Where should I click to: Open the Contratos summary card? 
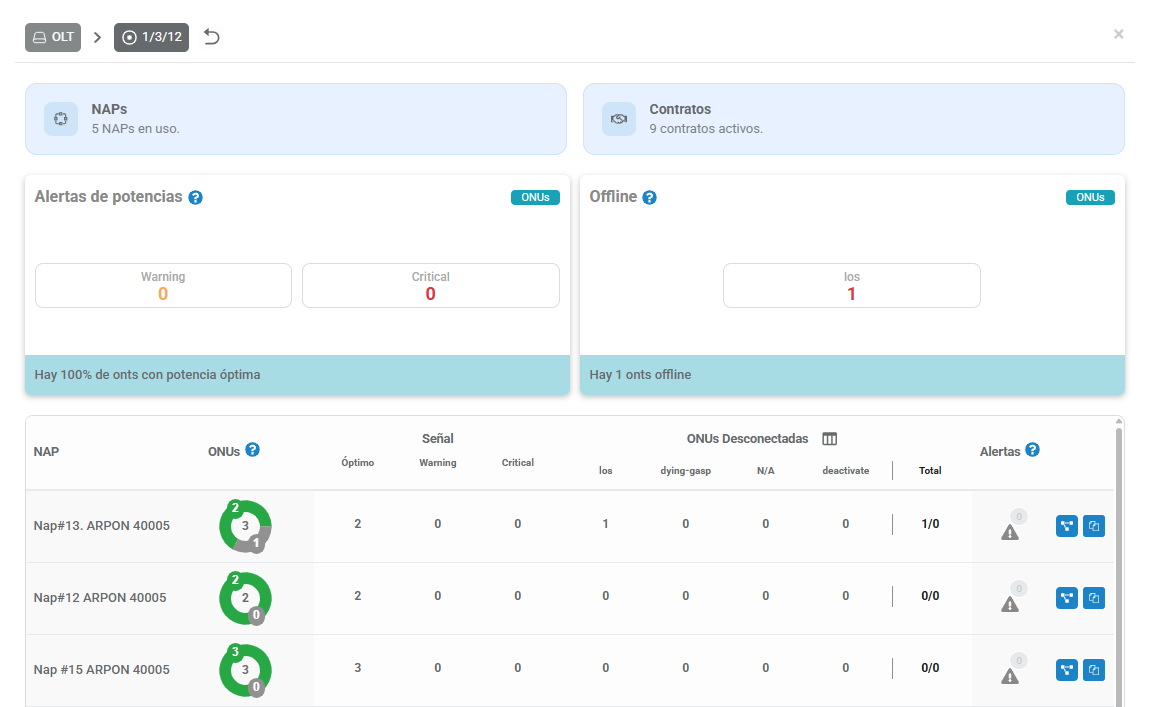point(854,119)
